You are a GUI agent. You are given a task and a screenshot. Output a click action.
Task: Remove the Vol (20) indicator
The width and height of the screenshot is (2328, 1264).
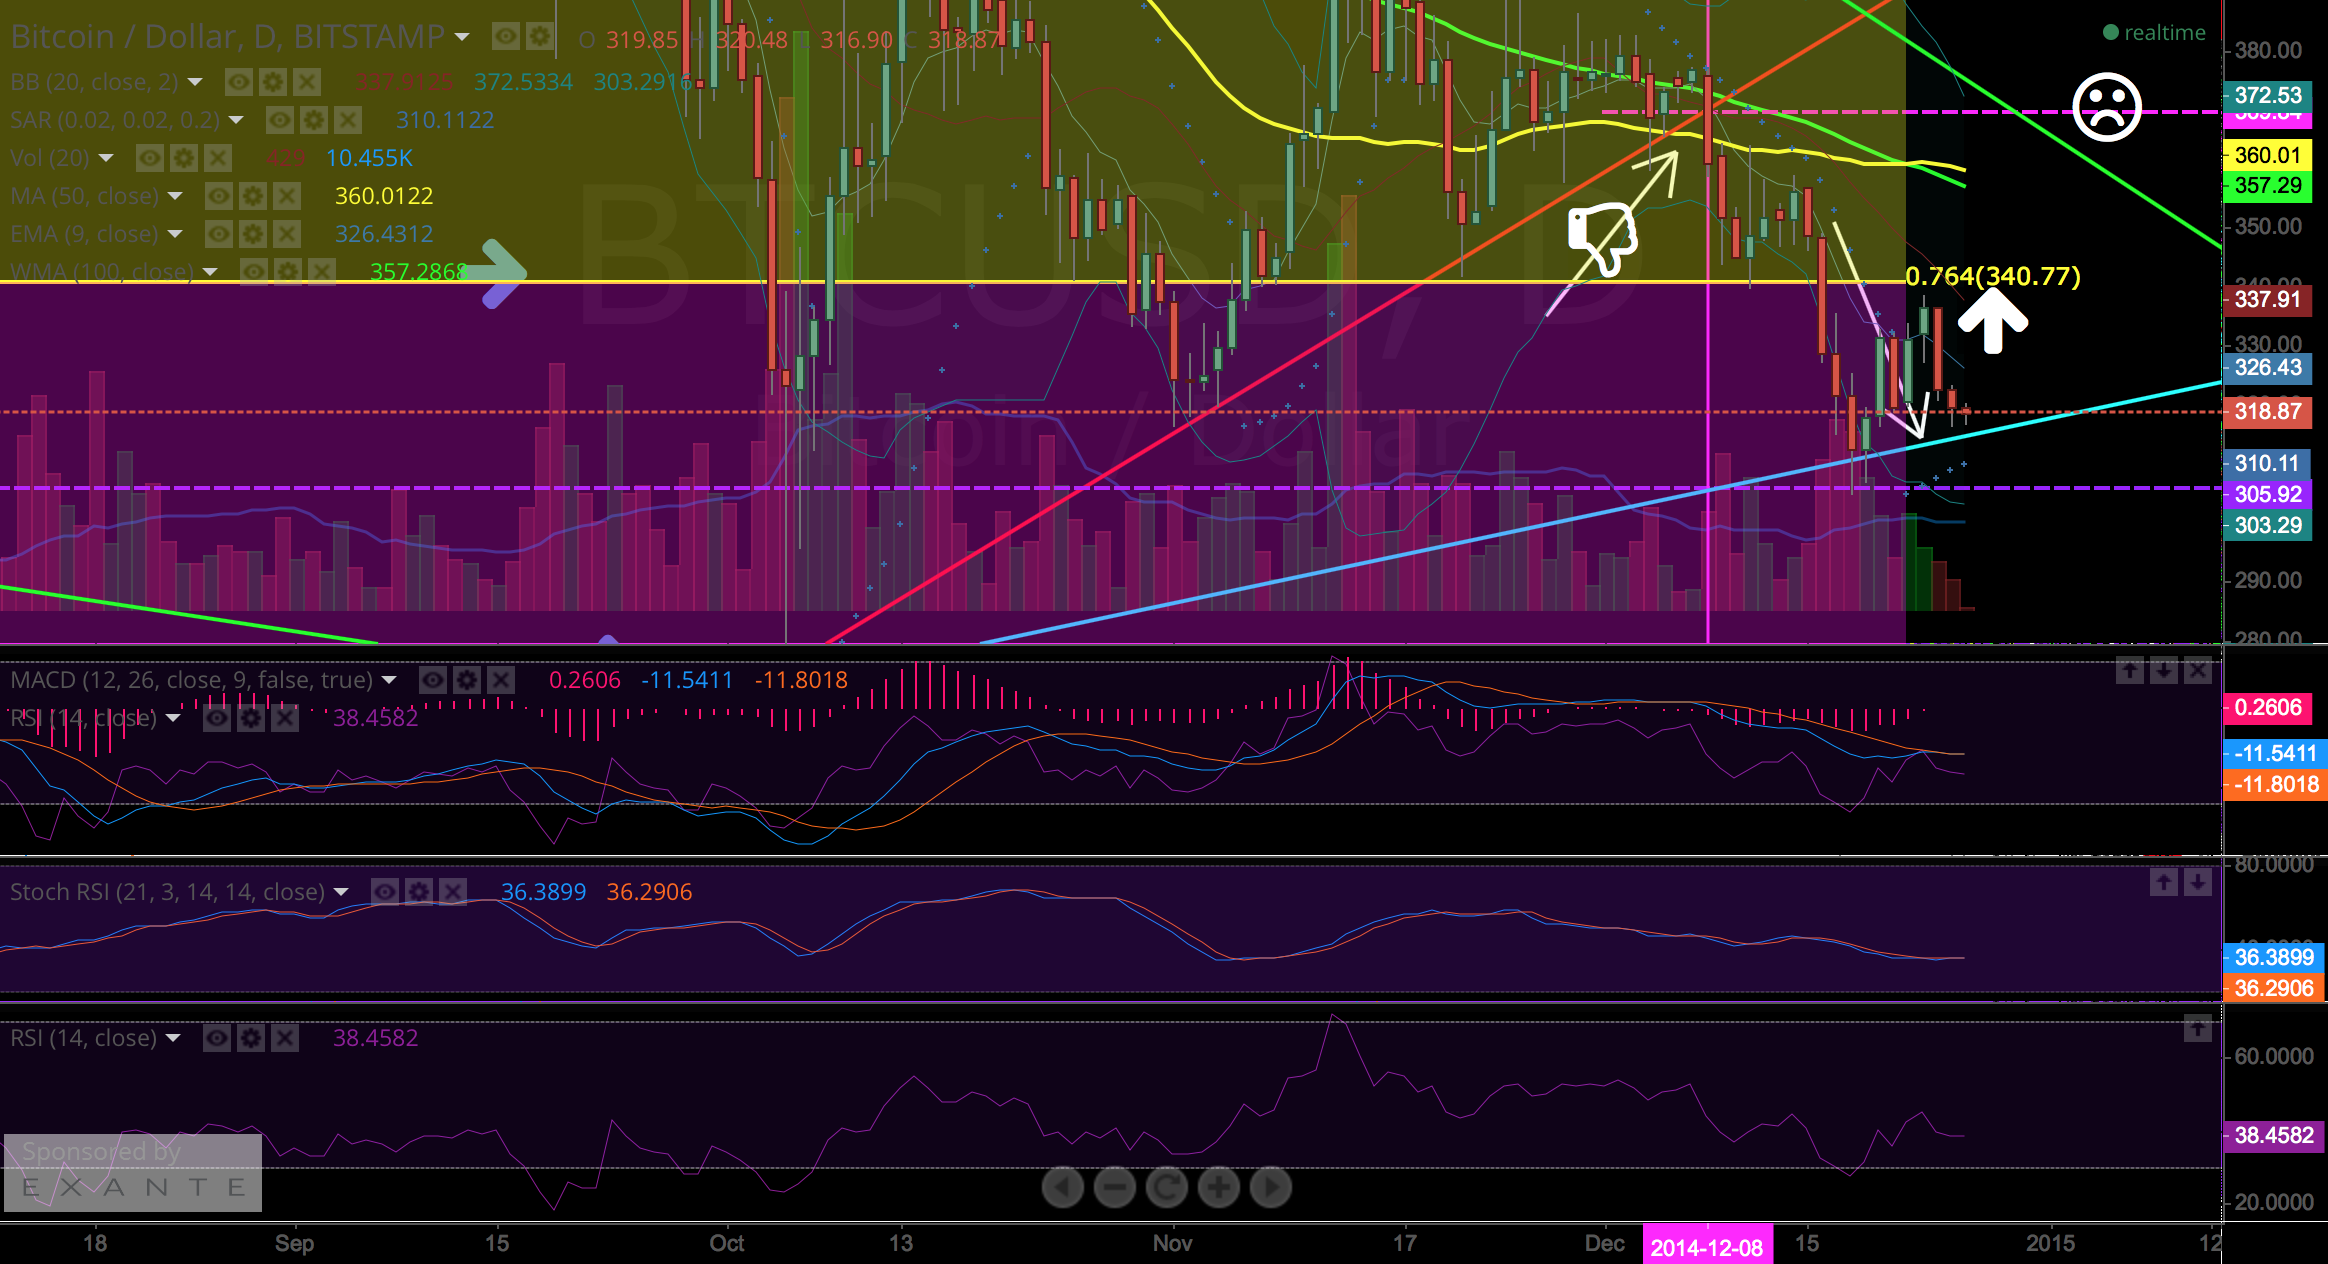point(218,158)
